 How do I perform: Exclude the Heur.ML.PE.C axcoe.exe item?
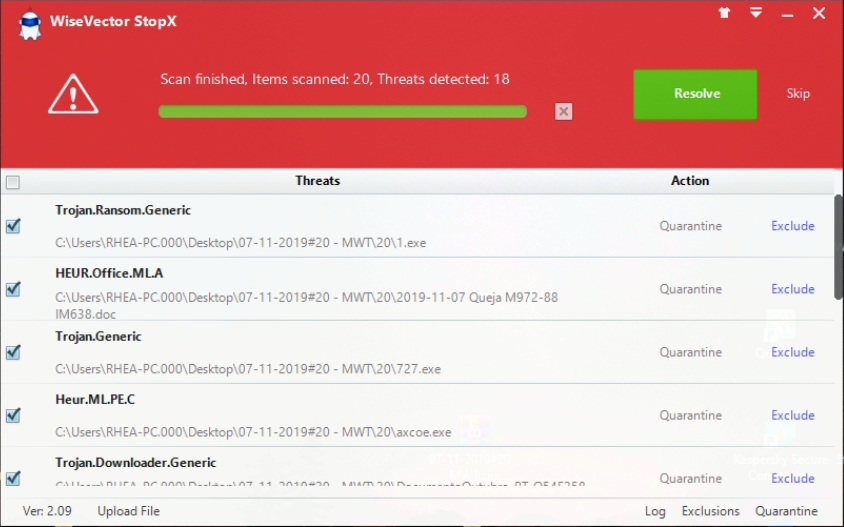(x=792, y=415)
